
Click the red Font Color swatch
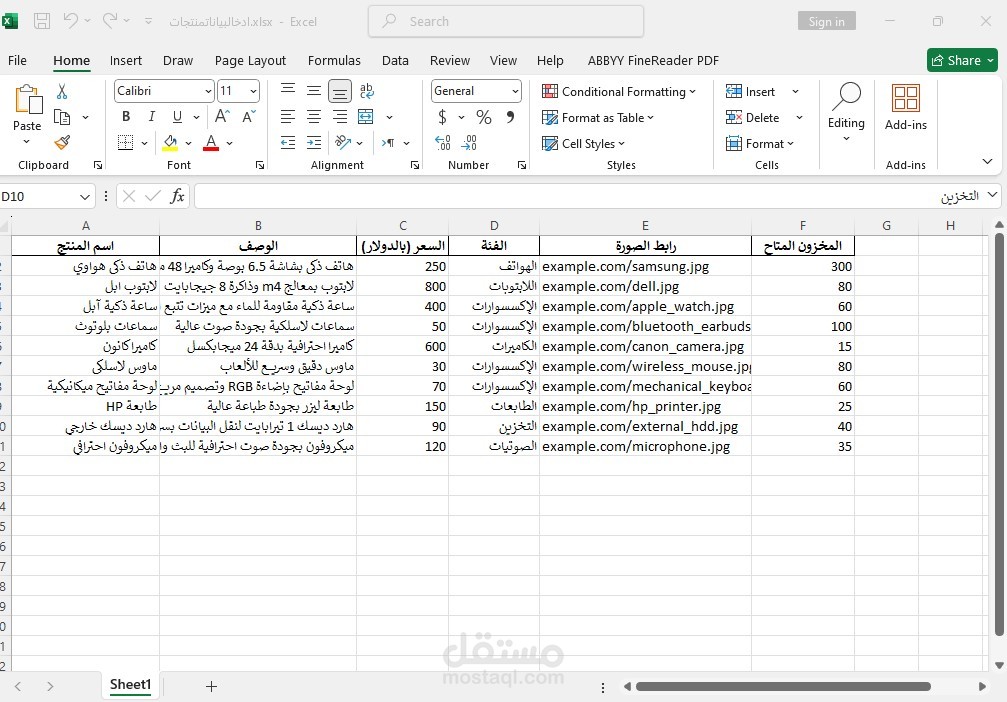pos(211,143)
